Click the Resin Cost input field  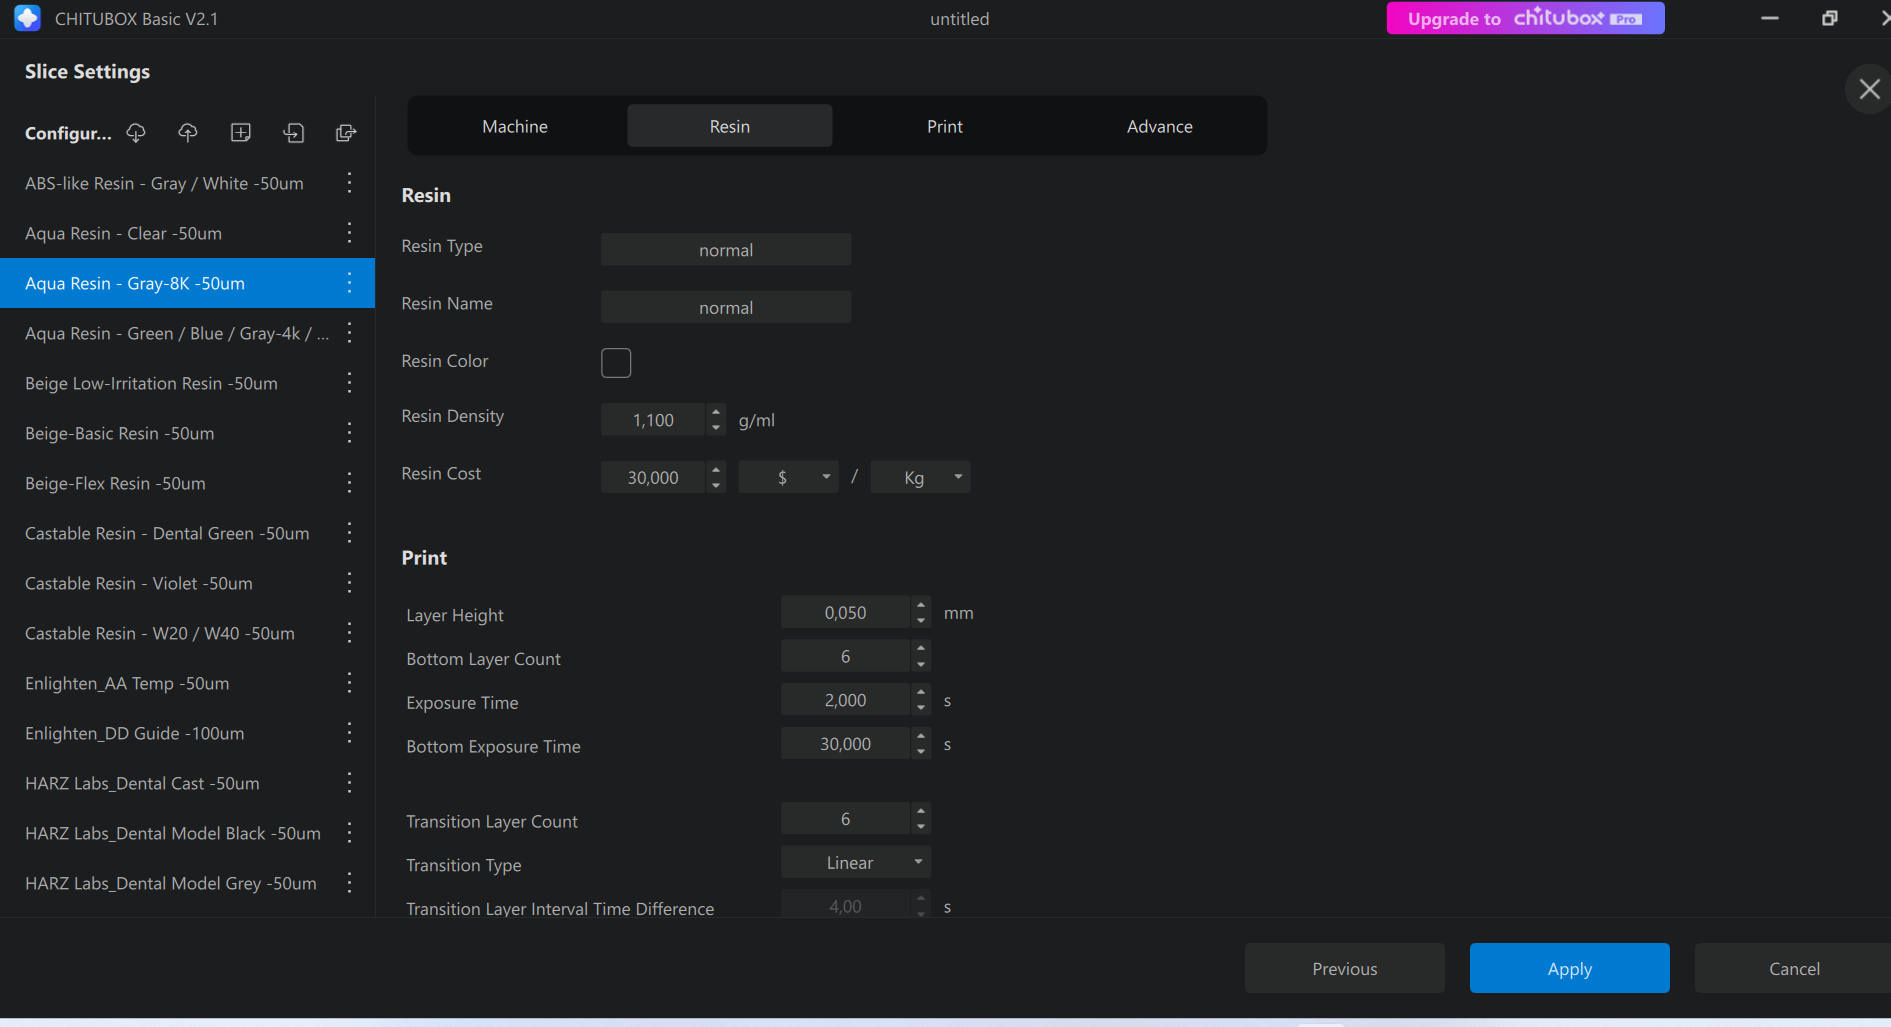point(654,477)
